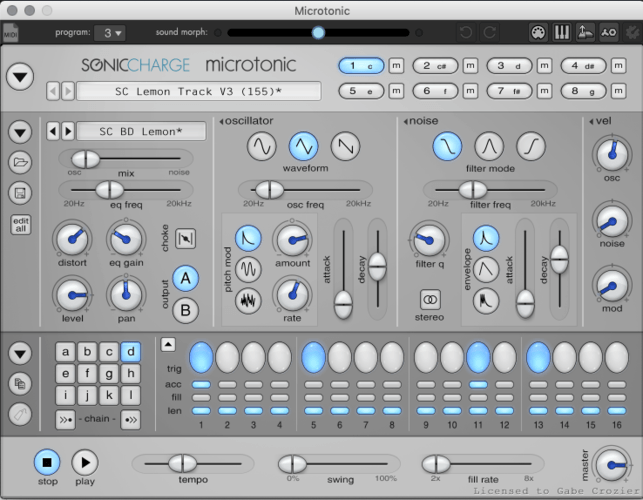
Task: Click the copy pattern icon
Action: (x=20, y=384)
